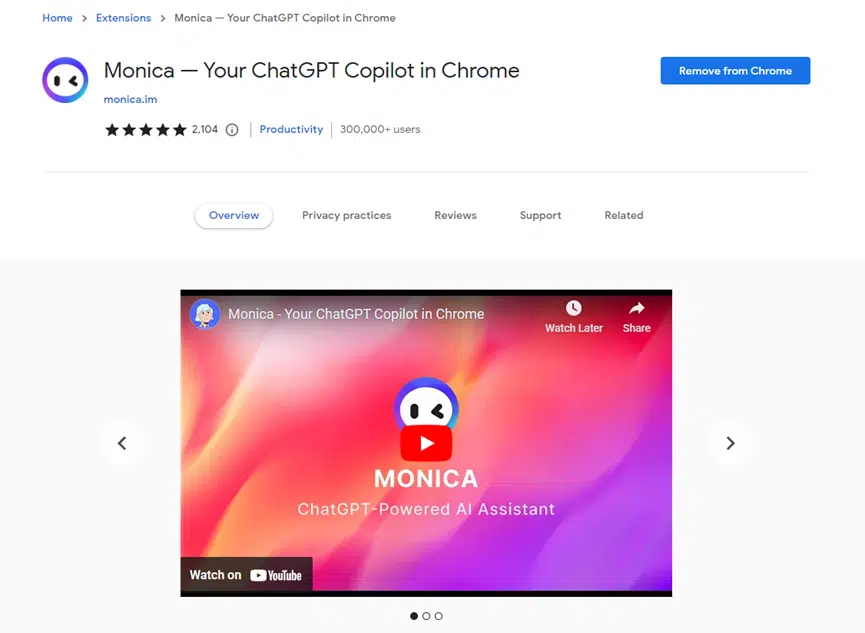
Task: Click the Share arrow icon on video
Action: click(x=637, y=308)
